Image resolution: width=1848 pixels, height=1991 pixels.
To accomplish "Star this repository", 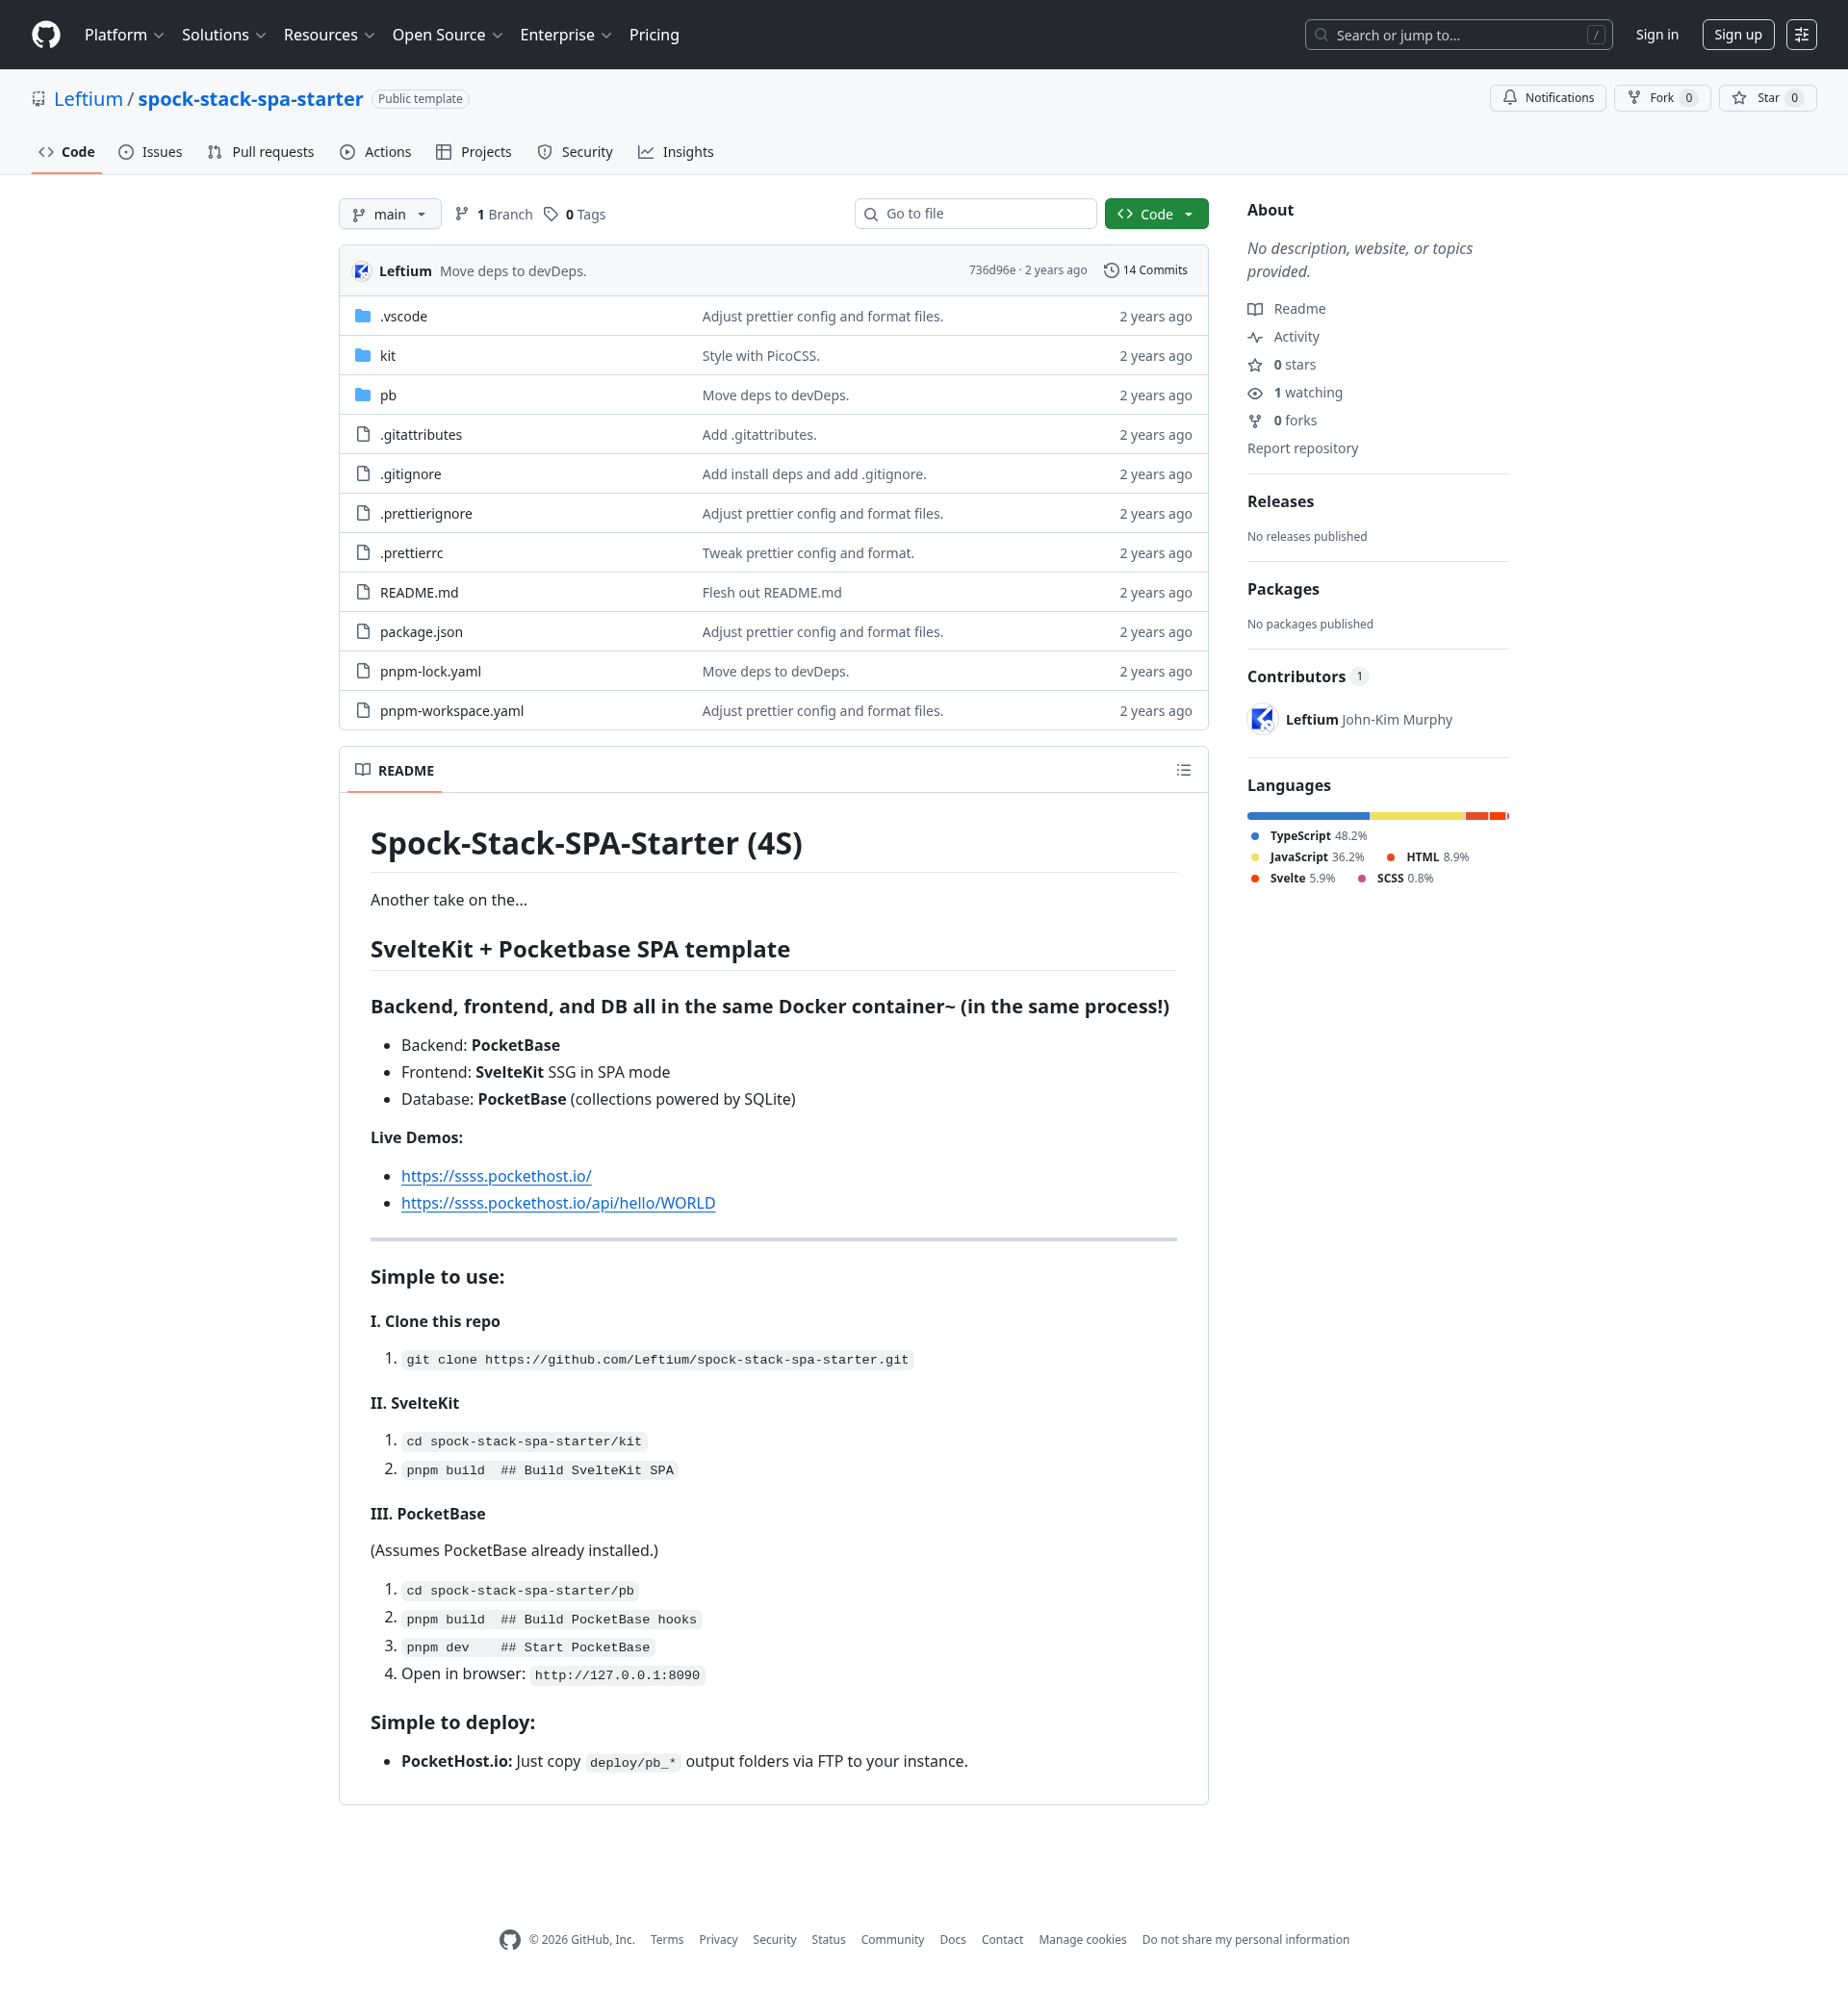I will (1767, 98).
